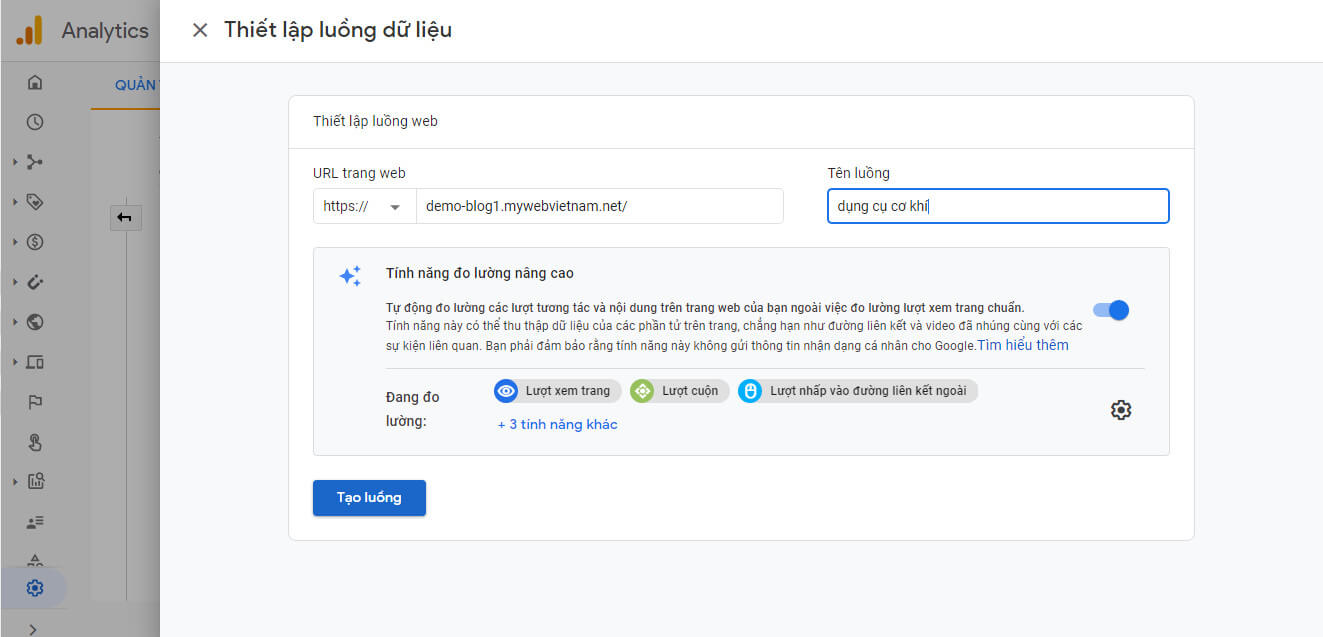Click the URL trang web input field
Image resolution: width=1323 pixels, height=637 pixels.
point(599,206)
